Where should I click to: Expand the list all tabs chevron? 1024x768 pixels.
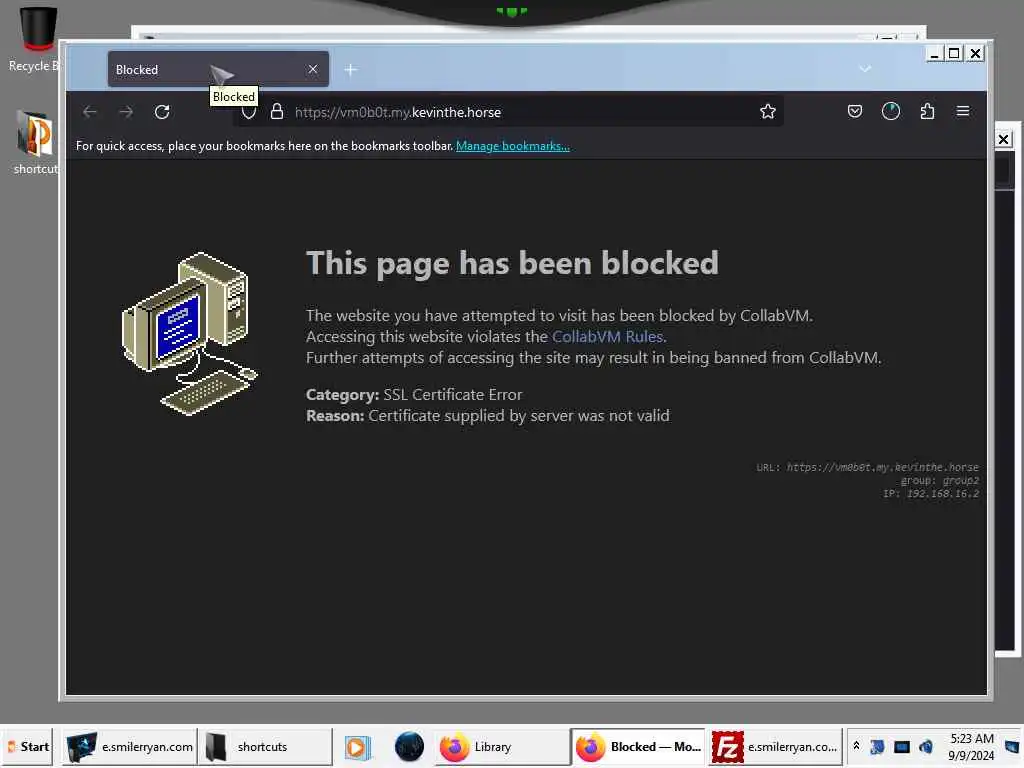click(x=865, y=69)
